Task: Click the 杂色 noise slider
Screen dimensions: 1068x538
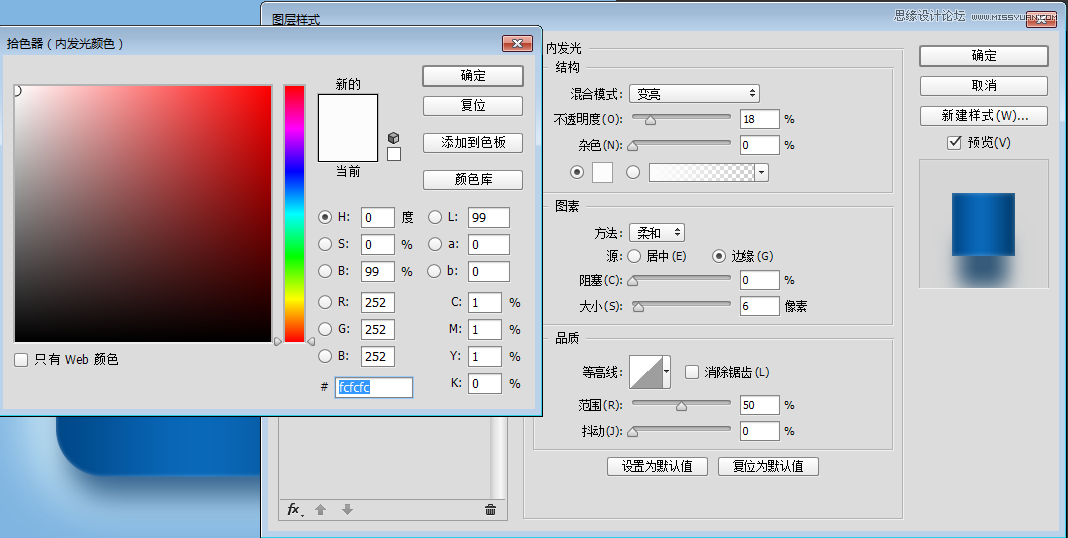Action: click(681, 144)
